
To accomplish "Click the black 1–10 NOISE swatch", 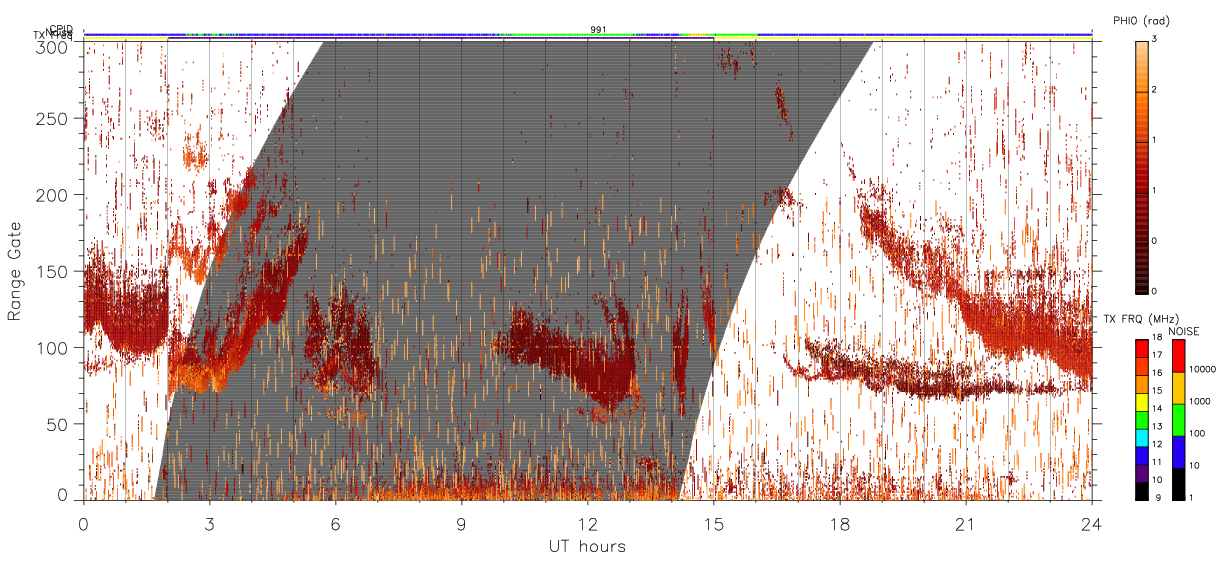I will (x=1178, y=482).
